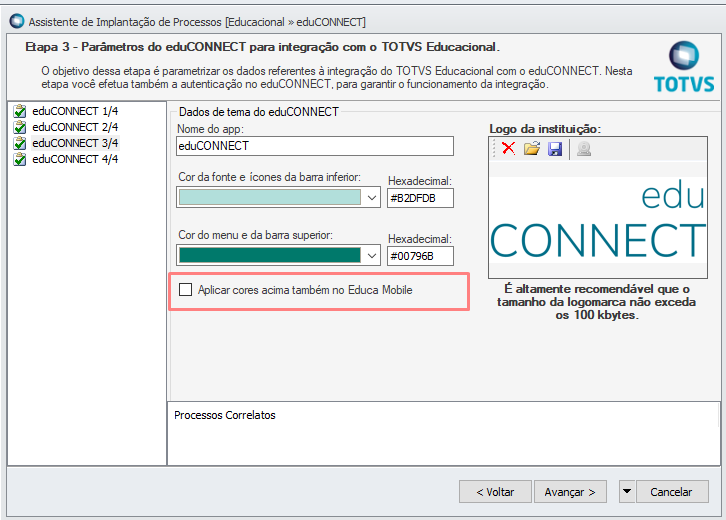Save the logo using the floppy disk icon
Viewport: 726px width, 520px height.
[x=555, y=149]
